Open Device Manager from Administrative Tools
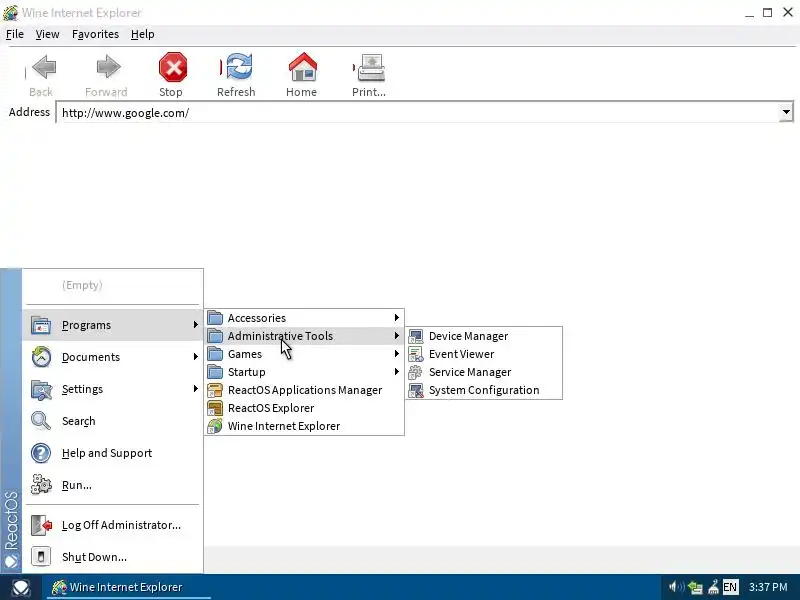The height and width of the screenshot is (600, 800). 484,336
